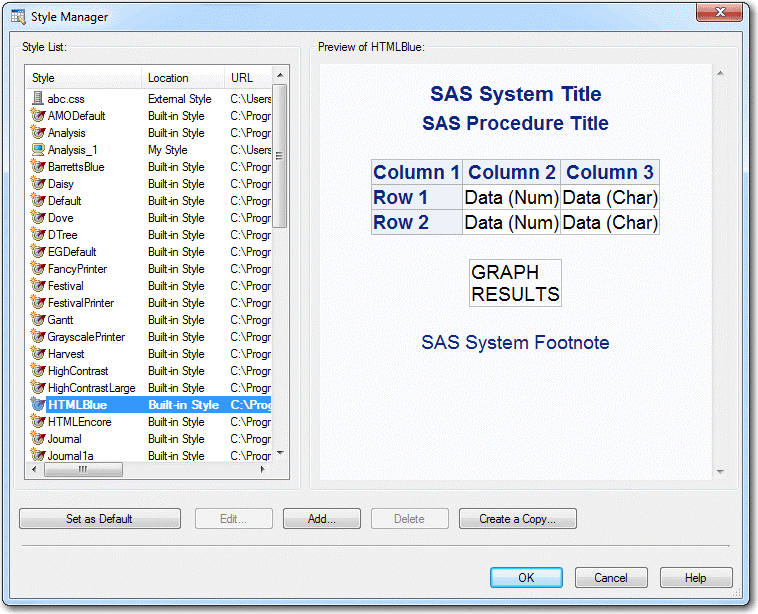Screen dimensions: 758x614
Task: Click the HighContrast style icon
Action: (38, 371)
